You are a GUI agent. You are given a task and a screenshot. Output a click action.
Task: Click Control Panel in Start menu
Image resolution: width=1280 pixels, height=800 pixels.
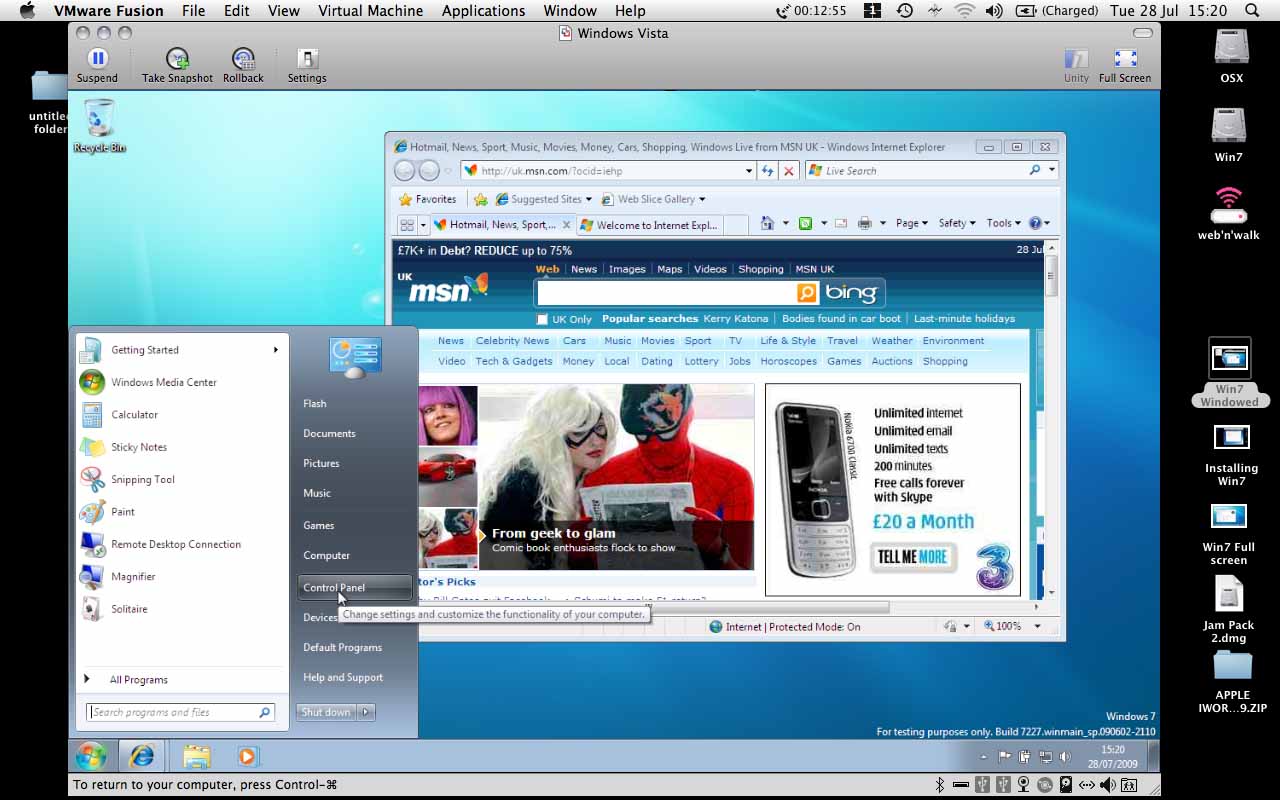(x=334, y=588)
